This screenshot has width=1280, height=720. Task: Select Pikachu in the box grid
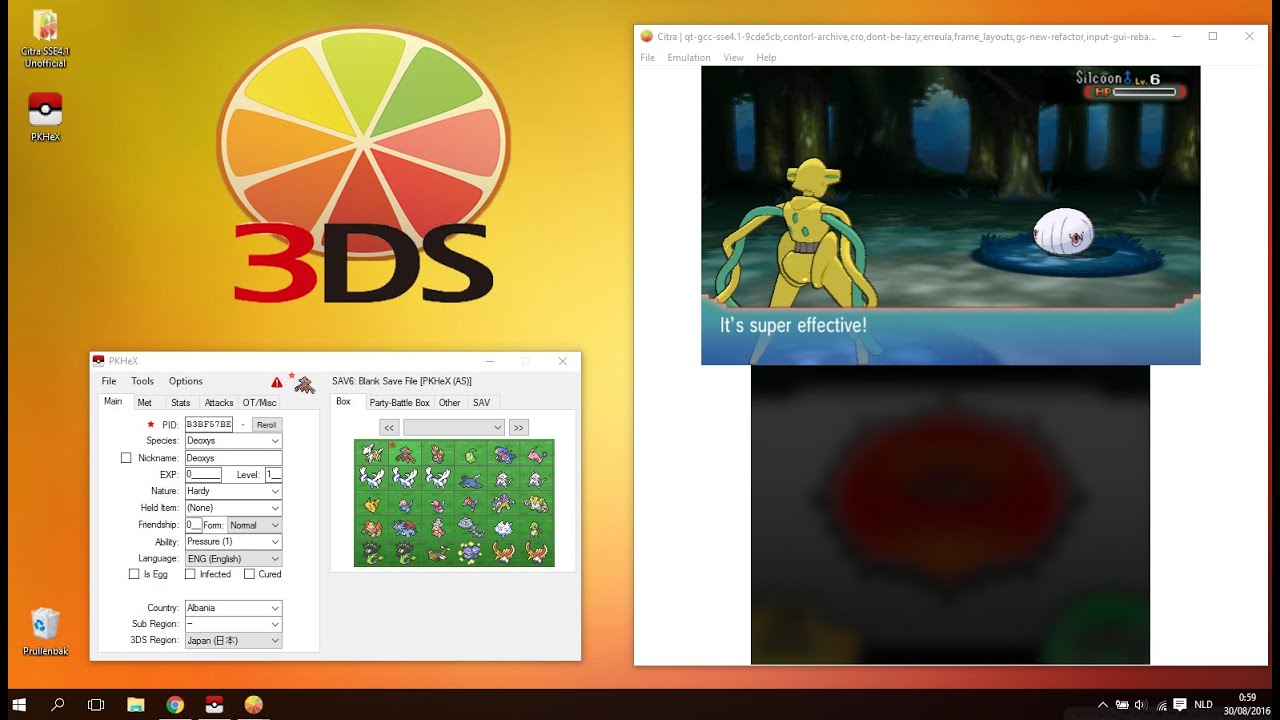click(x=371, y=503)
